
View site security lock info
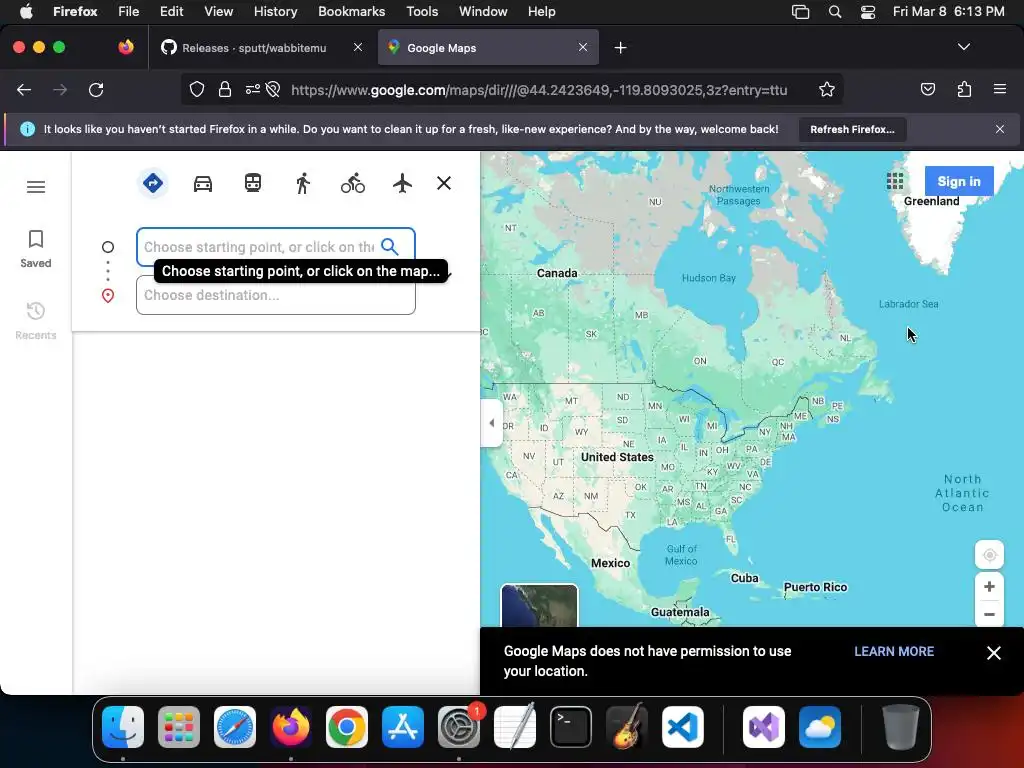[x=225, y=89]
